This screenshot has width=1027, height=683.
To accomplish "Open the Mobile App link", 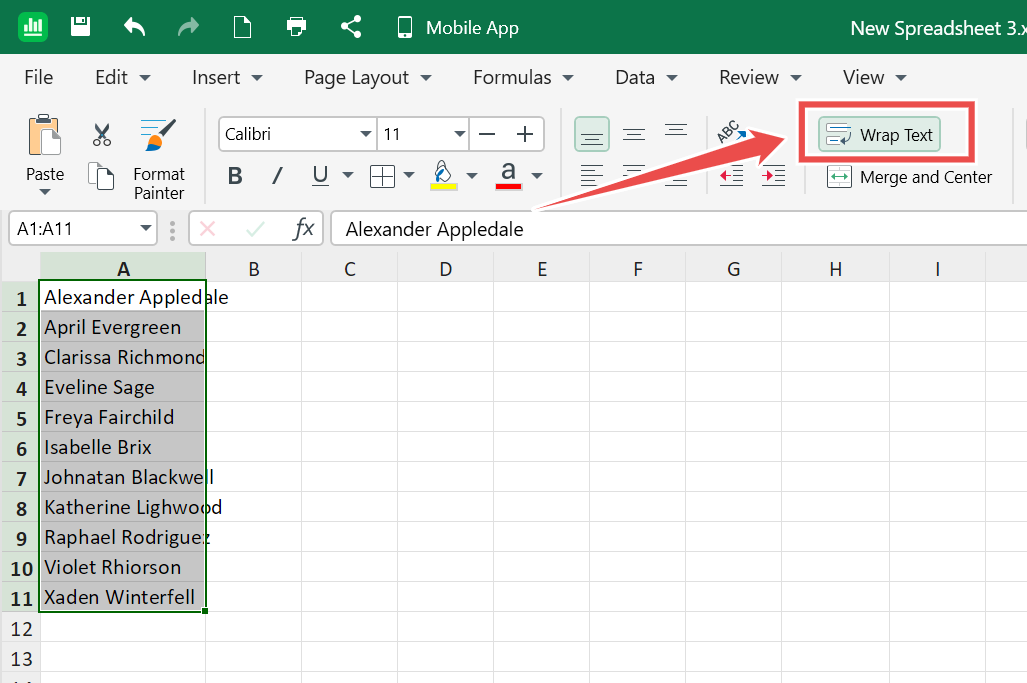I will 458,28.
